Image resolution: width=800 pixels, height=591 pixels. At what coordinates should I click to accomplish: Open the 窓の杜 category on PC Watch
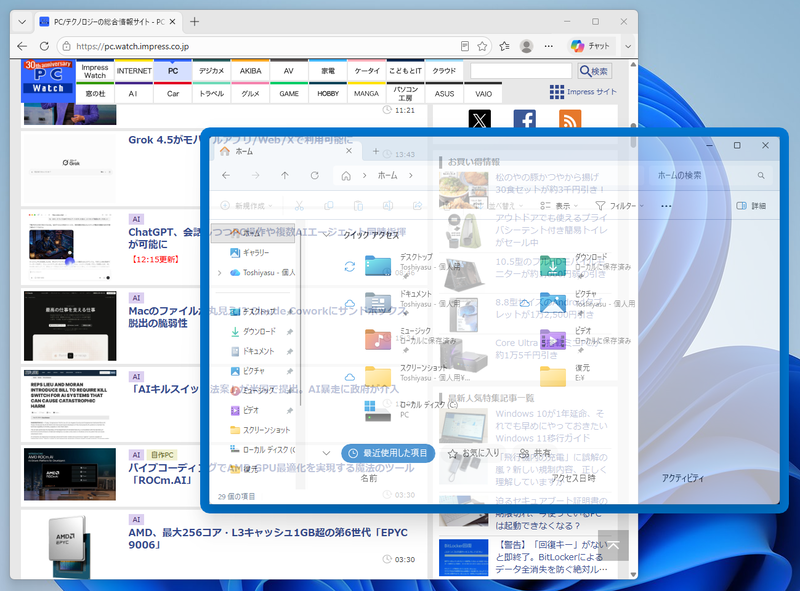95,93
